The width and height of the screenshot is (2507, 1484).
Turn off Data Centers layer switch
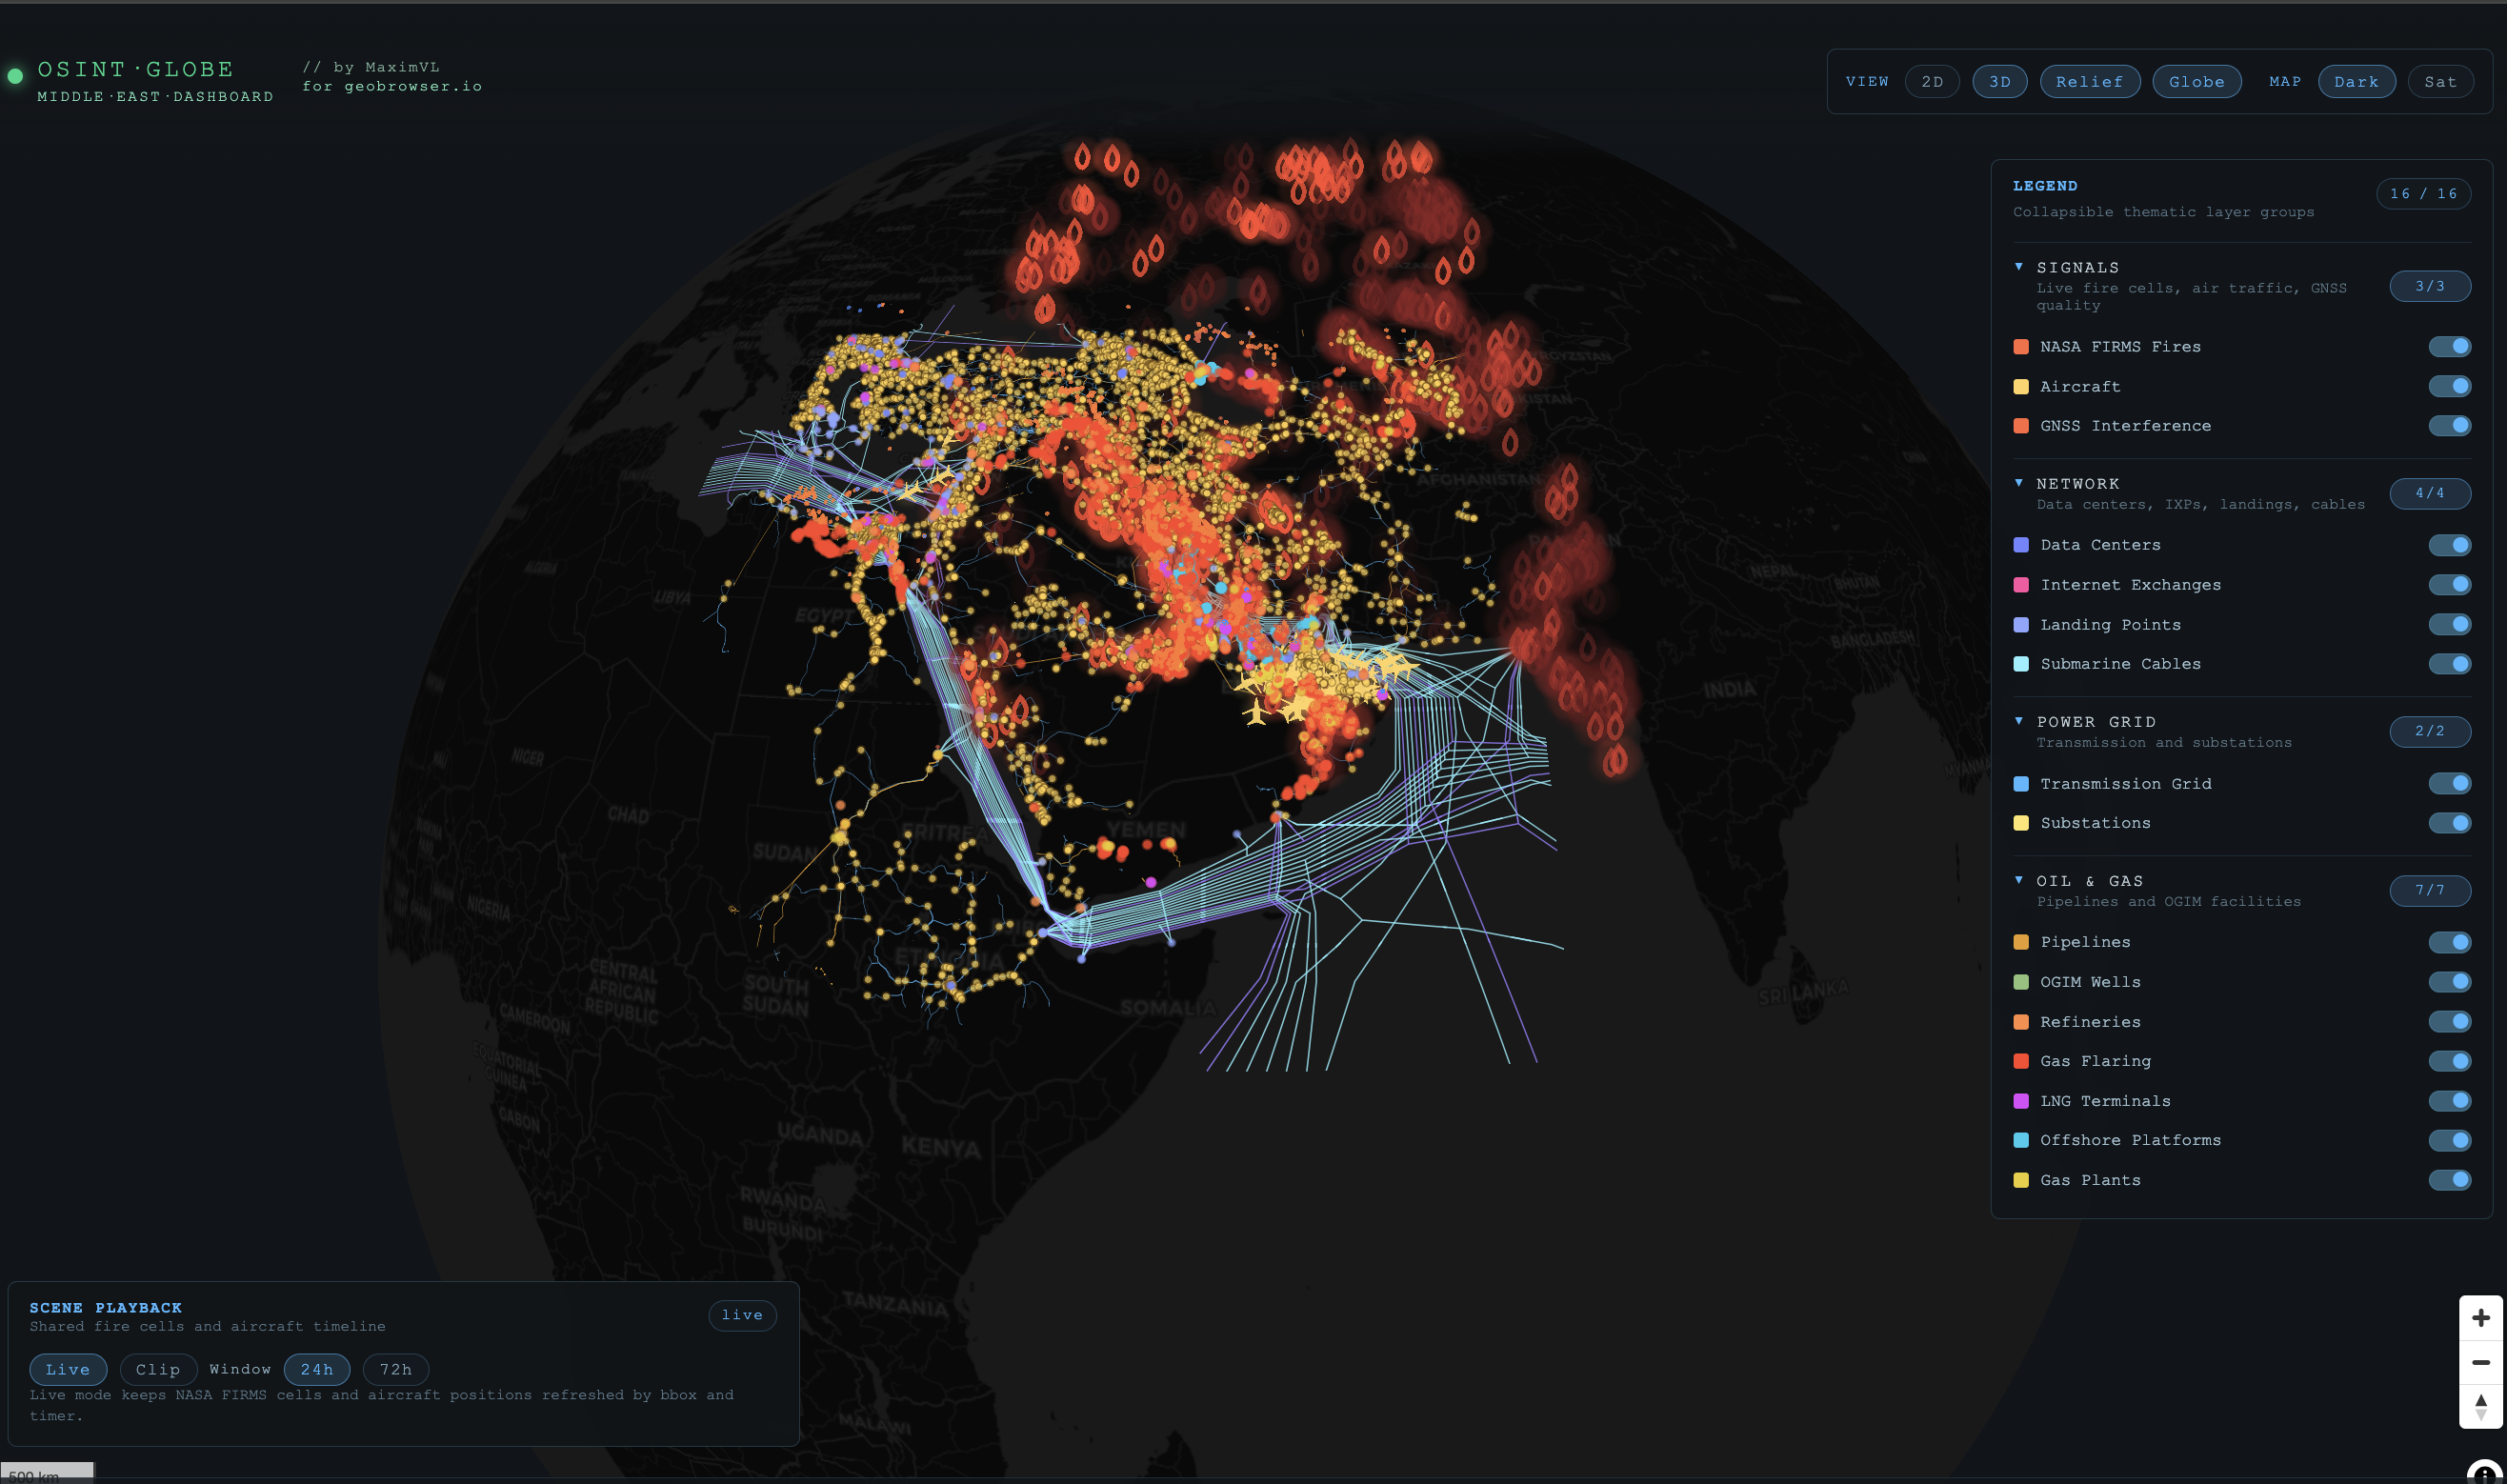click(x=2449, y=545)
